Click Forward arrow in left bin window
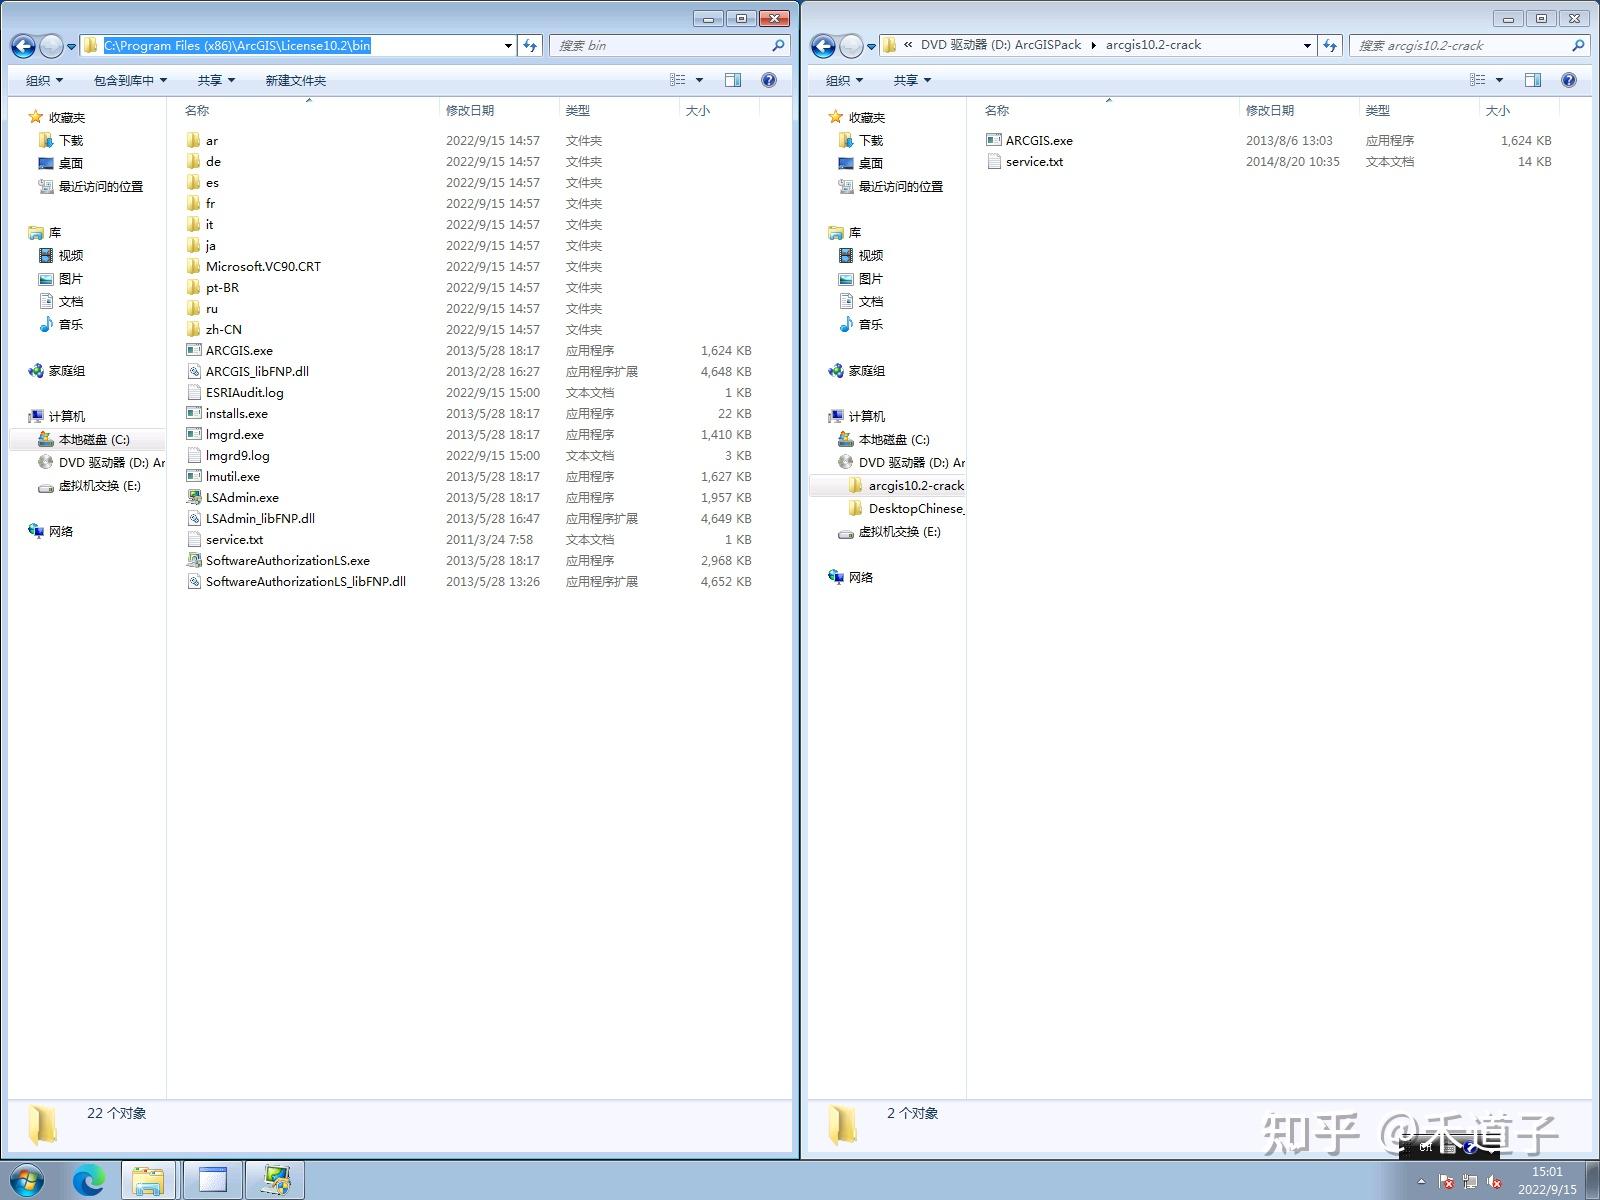 pyautogui.click(x=51, y=46)
